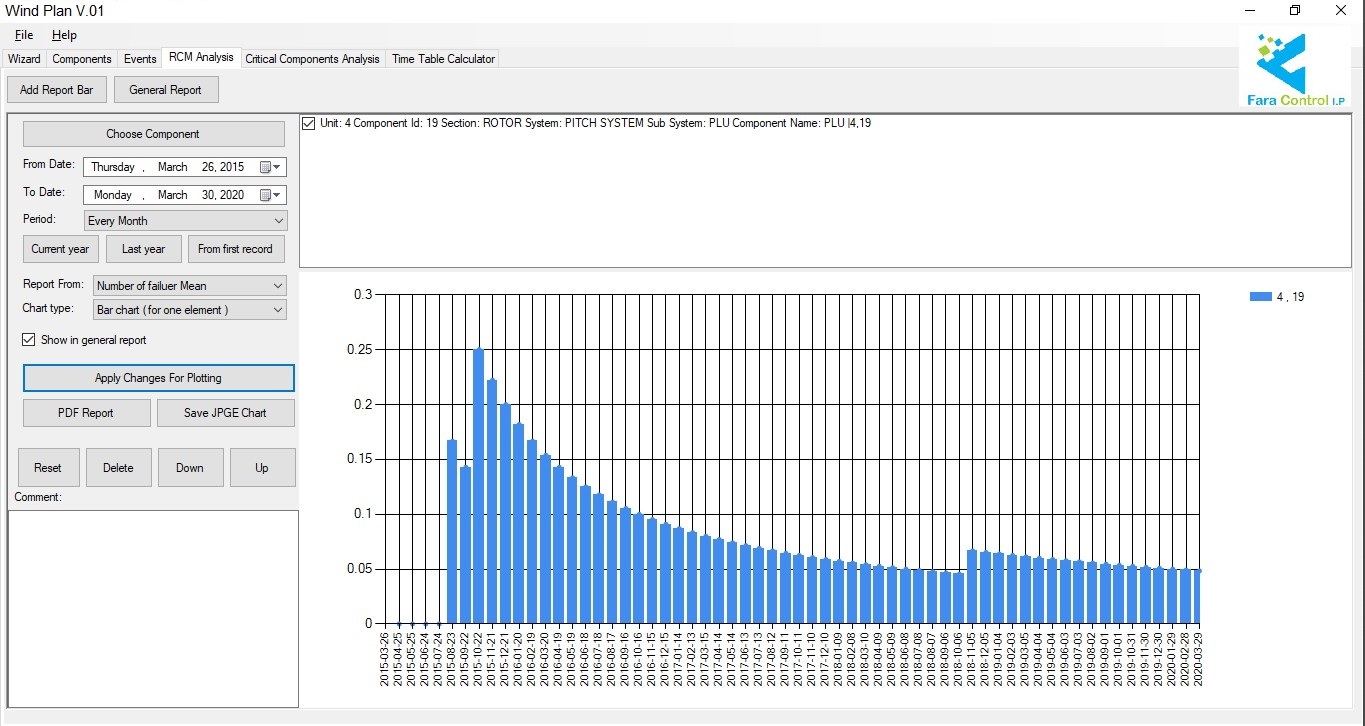The height and width of the screenshot is (726, 1365).
Task: Click the blue legend swatch for 4, 19
Action: (1259, 297)
